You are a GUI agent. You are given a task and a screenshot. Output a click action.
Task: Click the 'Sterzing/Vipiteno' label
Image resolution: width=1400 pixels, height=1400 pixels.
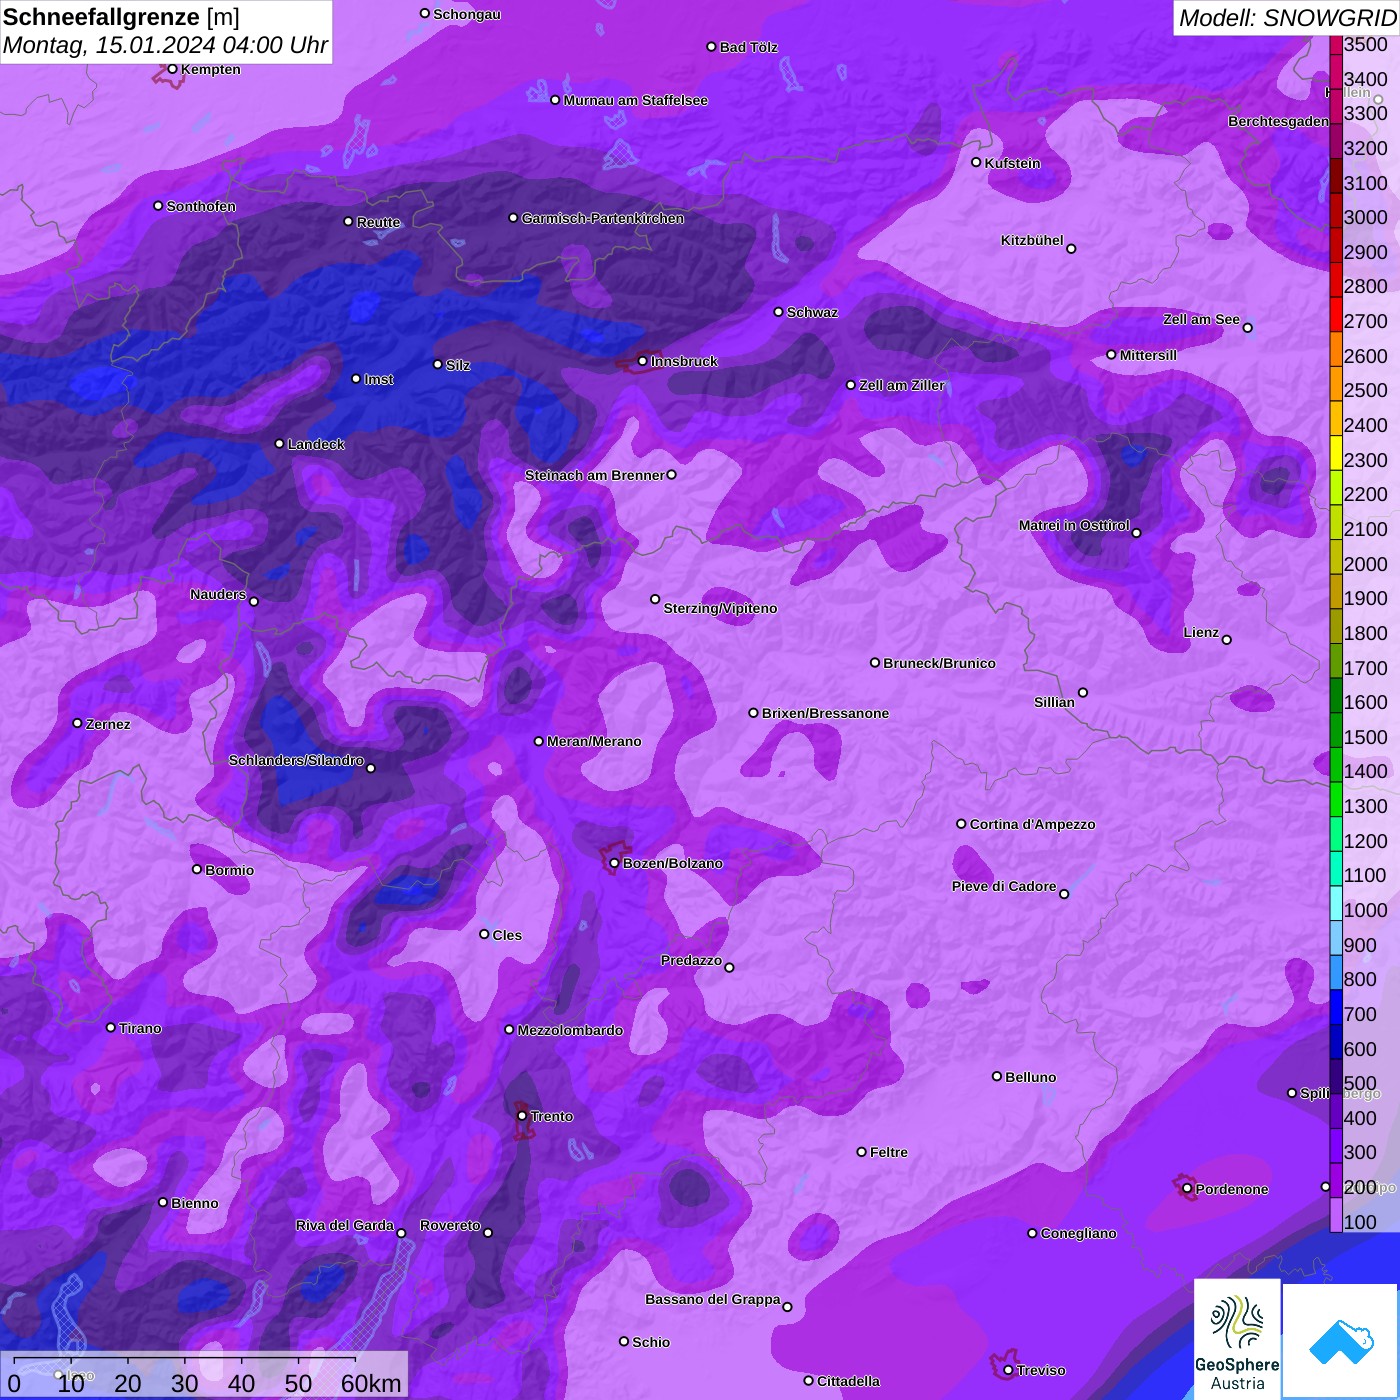(720, 608)
